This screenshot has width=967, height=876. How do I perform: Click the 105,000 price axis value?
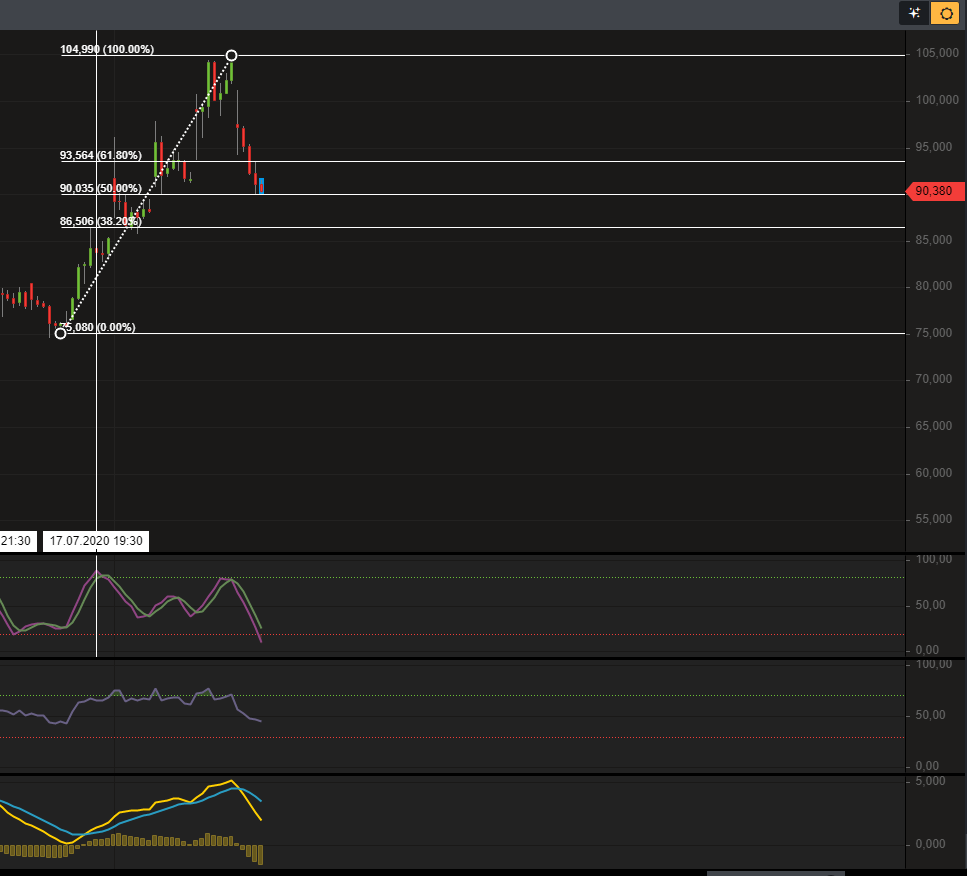click(x=937, y=53)
